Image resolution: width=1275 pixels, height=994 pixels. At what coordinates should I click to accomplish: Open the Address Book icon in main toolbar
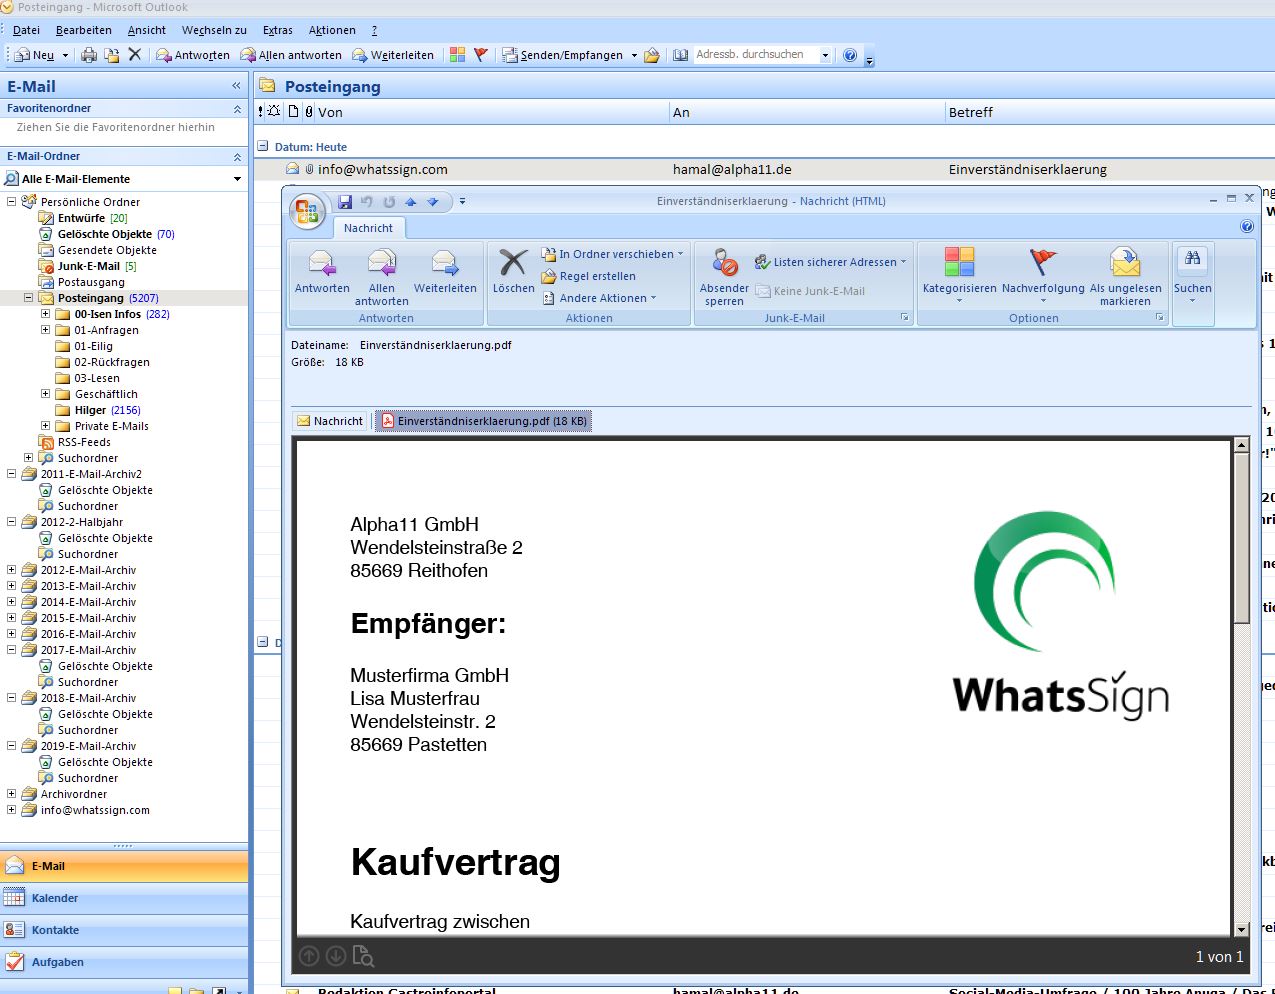(x=680, y=55)
